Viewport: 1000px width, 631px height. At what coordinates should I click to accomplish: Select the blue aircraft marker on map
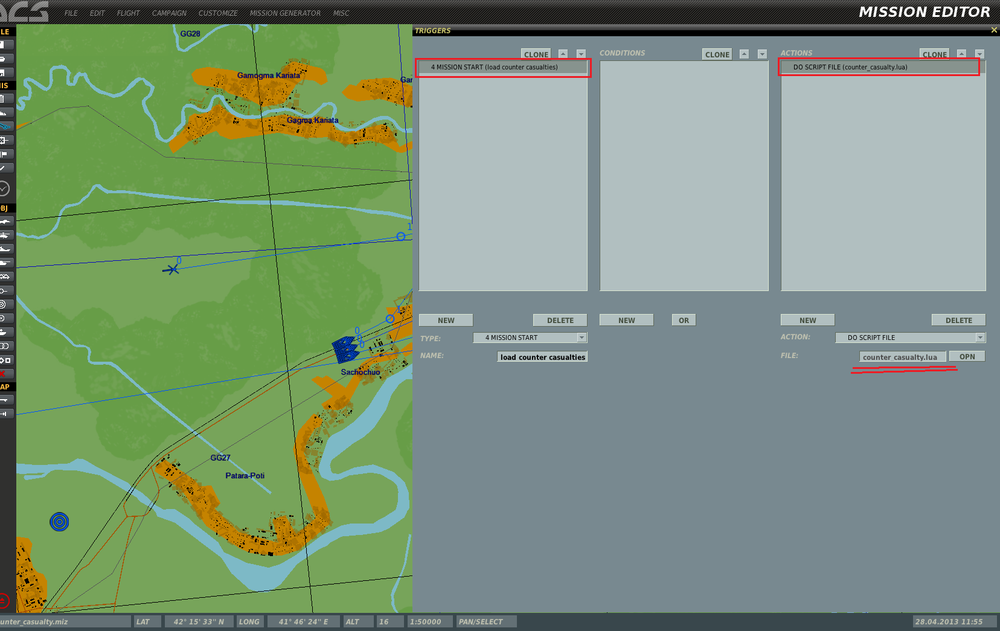(x=172, y=268)
